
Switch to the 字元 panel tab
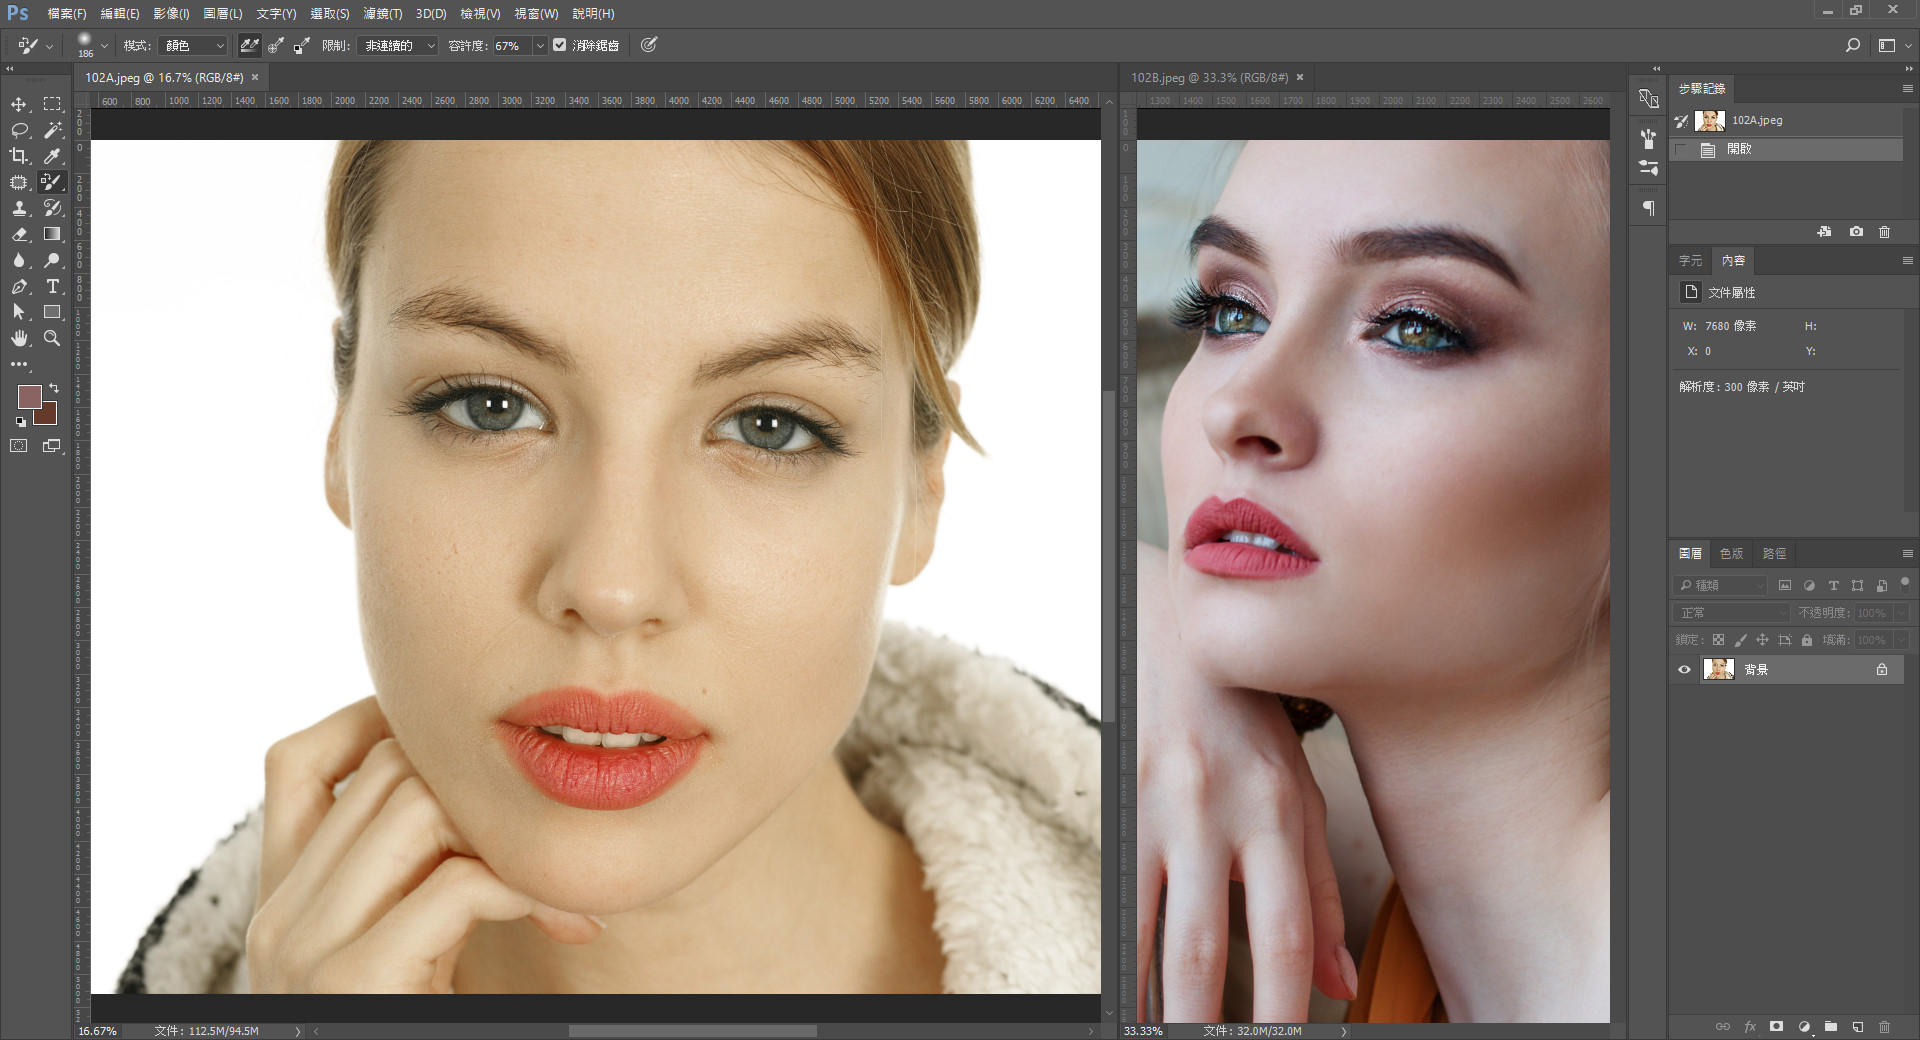[x=1690, y=260]
